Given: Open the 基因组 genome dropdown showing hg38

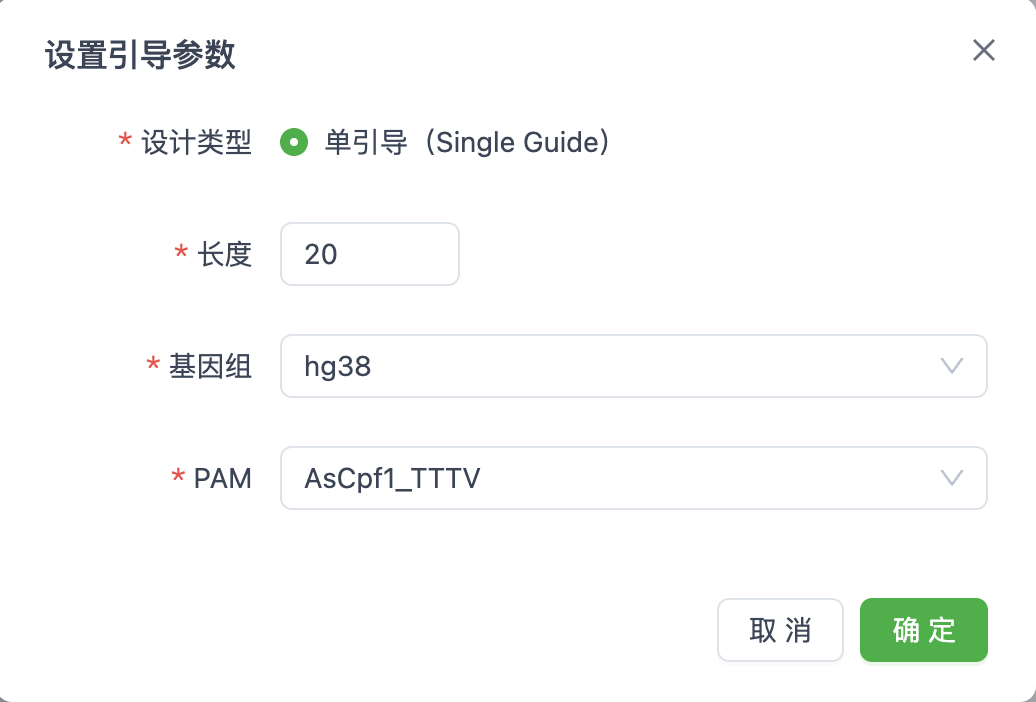Looking at the screenshot, I should pyautogui.click(x=634, y=366).
